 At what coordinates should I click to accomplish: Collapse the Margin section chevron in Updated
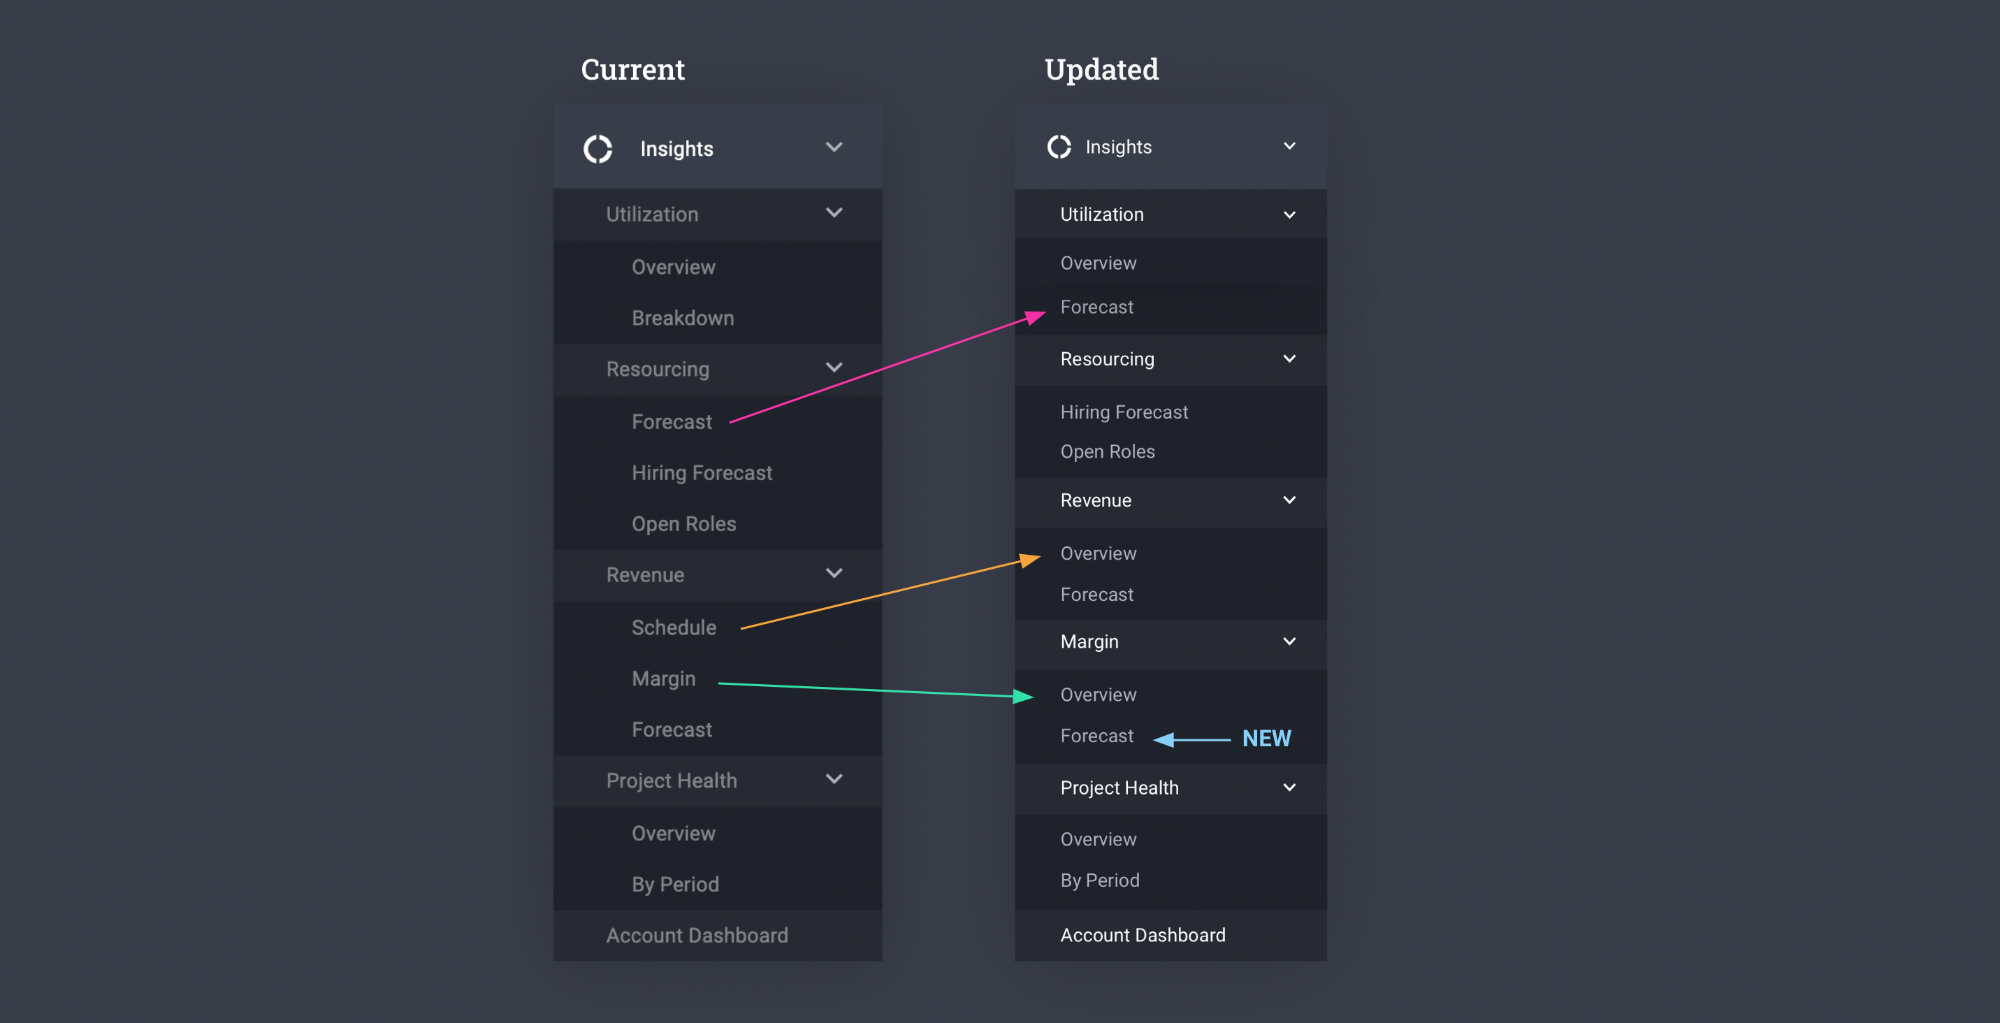click(1290, 642)
